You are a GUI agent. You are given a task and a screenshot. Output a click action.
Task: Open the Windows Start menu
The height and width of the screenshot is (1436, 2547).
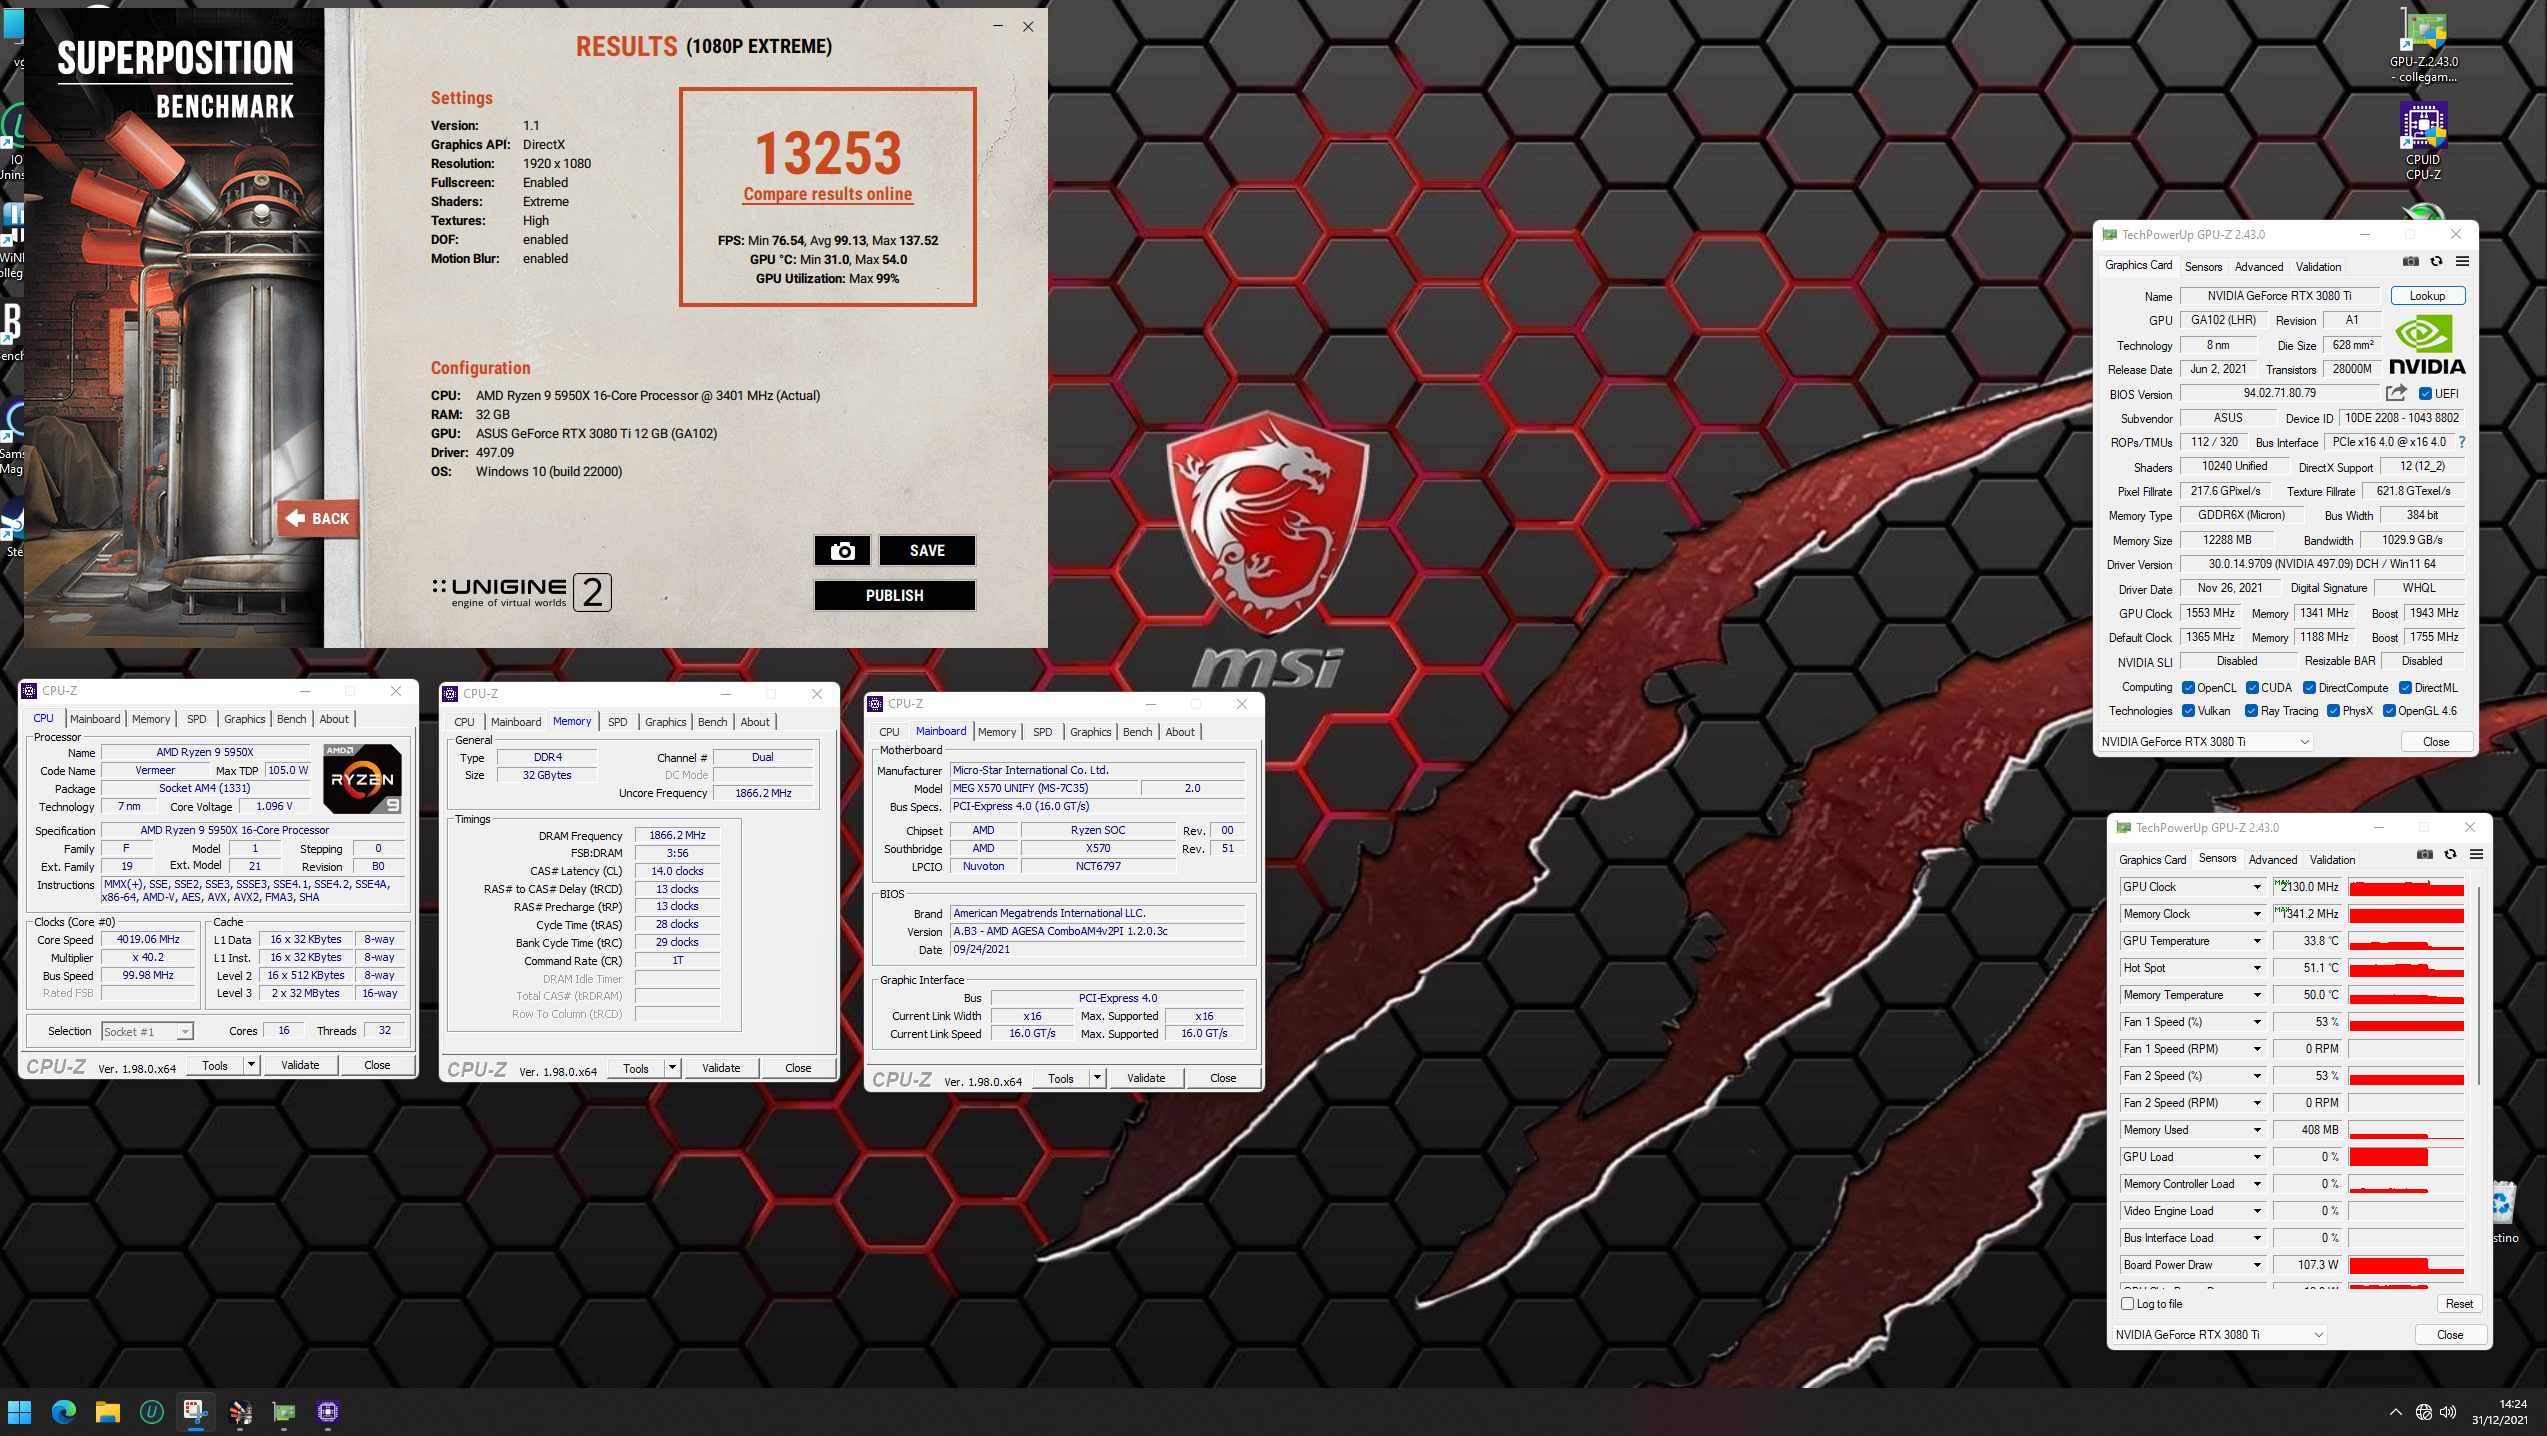20,1412
